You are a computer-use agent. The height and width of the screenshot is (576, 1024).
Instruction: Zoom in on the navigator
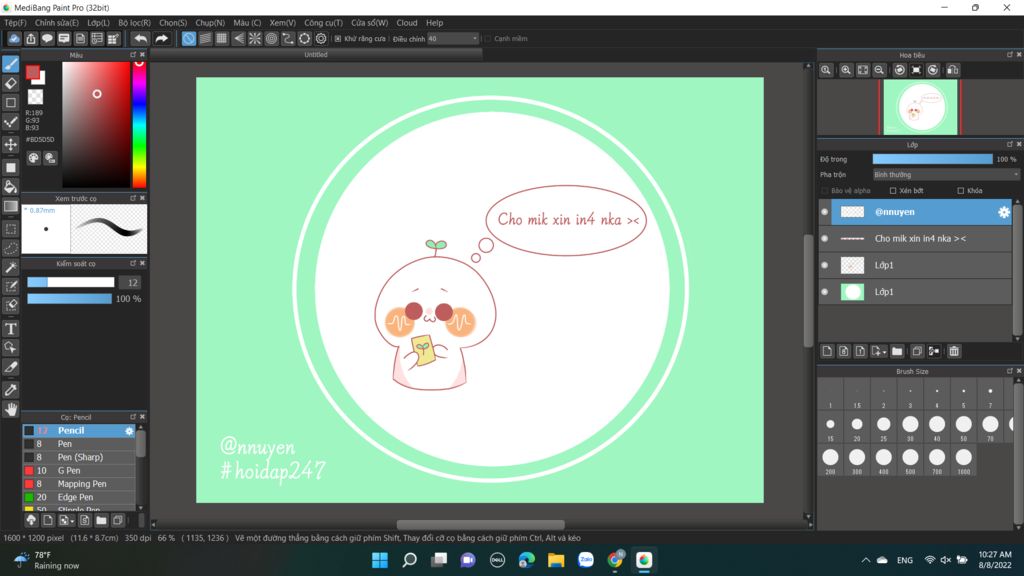846,70
